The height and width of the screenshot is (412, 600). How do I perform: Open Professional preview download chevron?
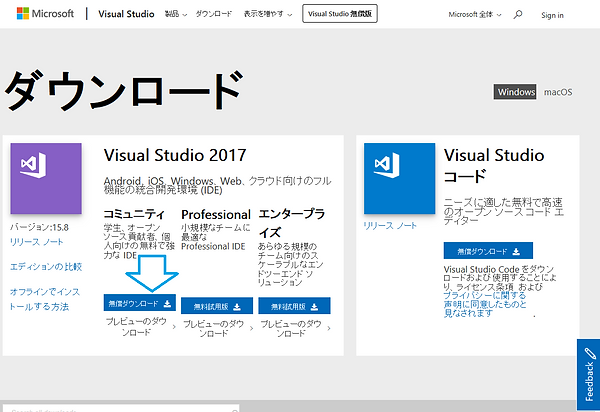[251, 328]
